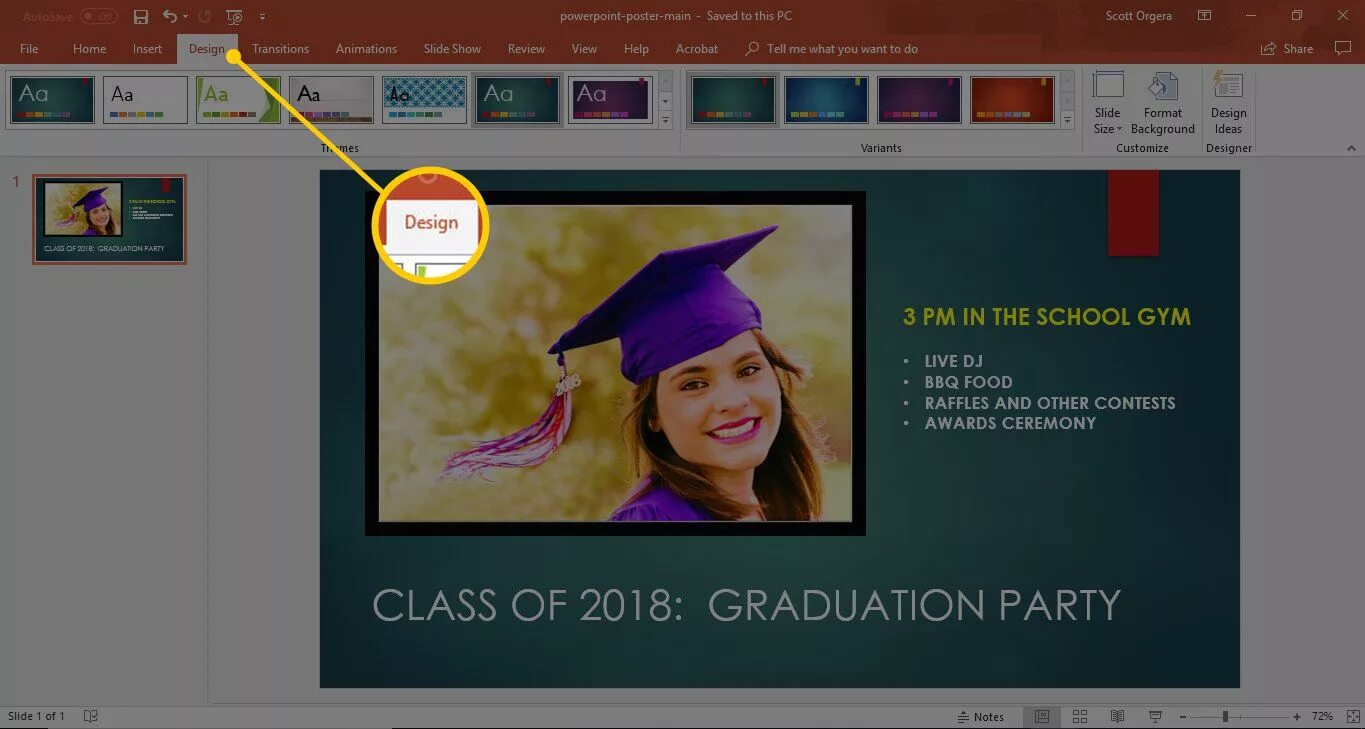Viewport: 1365px width, 729px height.
Task: Collapse the ribbon with the caret
Action: (1352, 148)
